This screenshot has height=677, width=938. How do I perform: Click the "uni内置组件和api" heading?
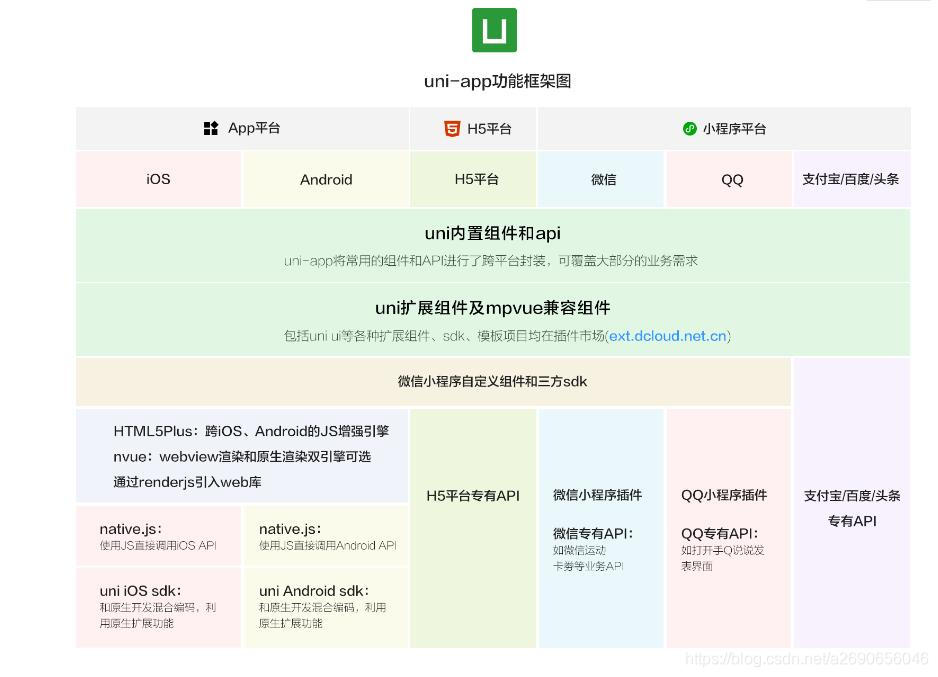[x=493, y=233]
